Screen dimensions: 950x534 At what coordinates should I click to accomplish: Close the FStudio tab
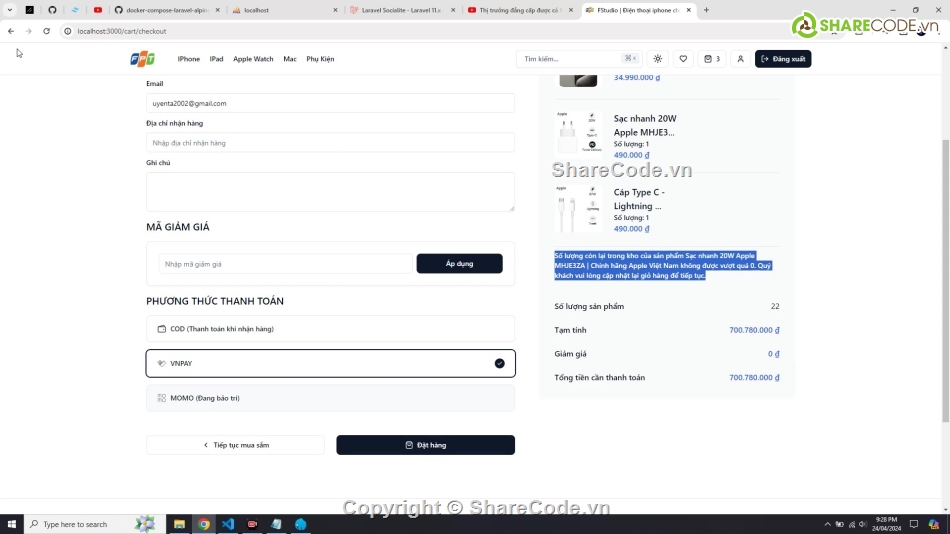688,10
